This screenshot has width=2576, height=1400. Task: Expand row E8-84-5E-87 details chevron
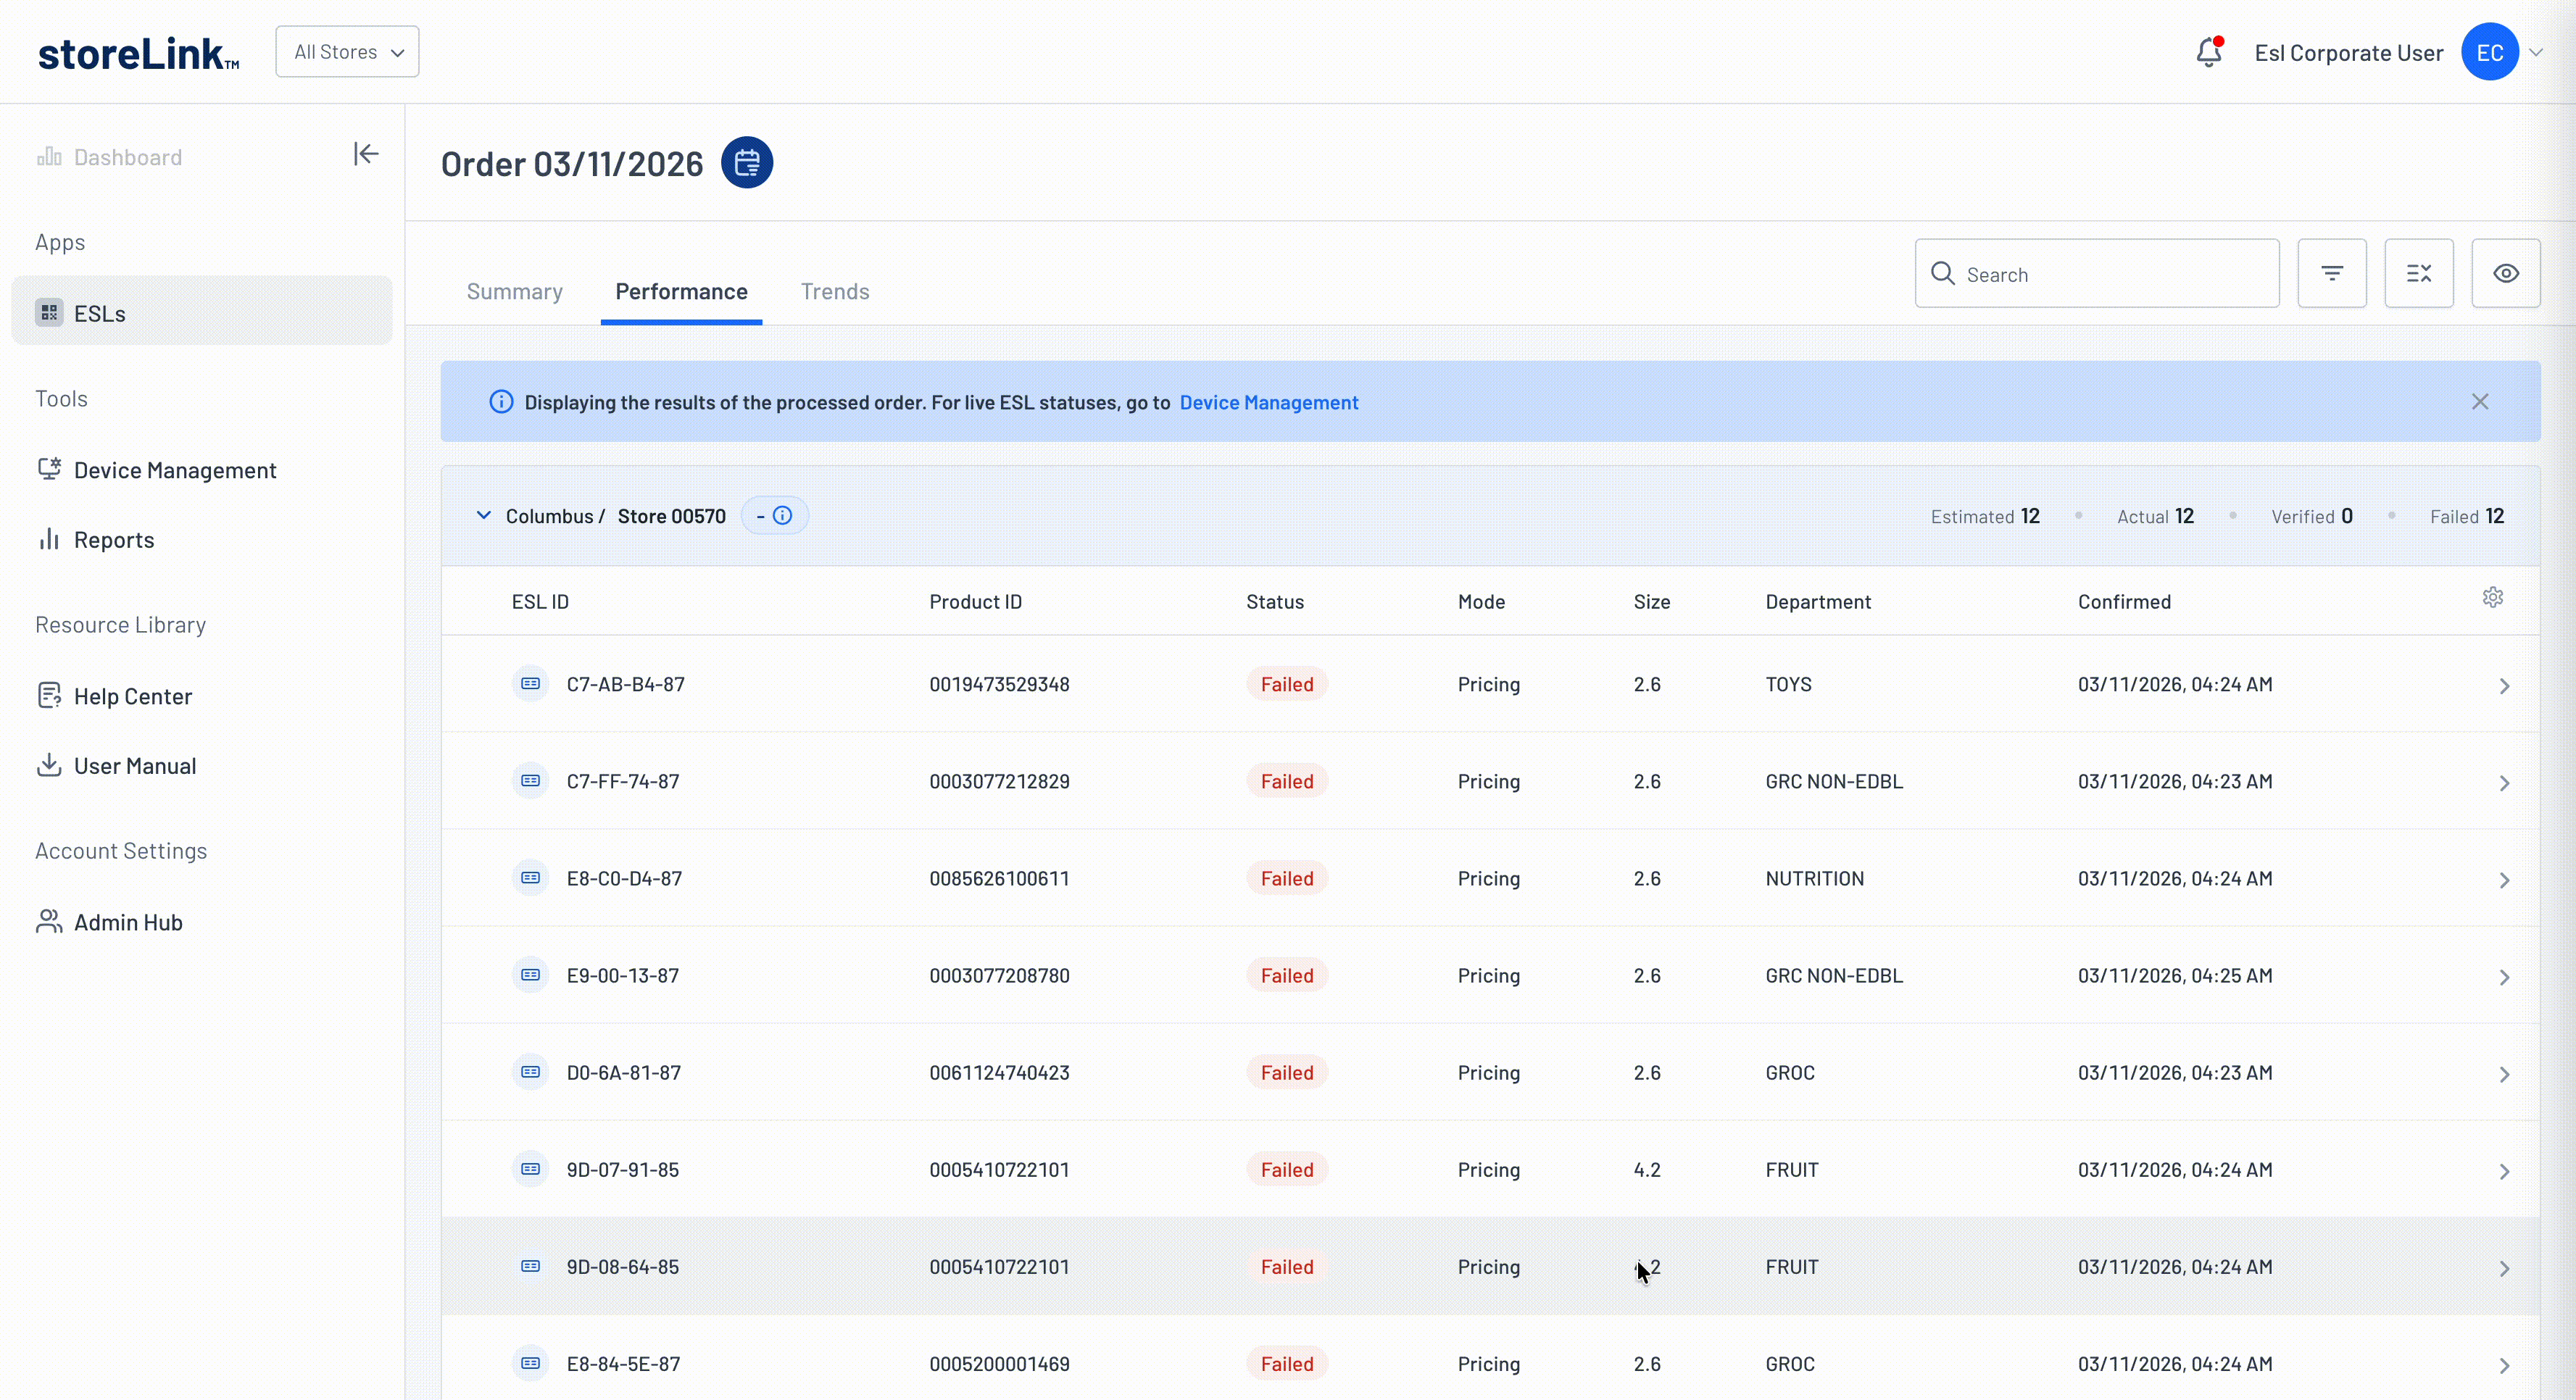pyautogui.click(x=2504, y=1365)
